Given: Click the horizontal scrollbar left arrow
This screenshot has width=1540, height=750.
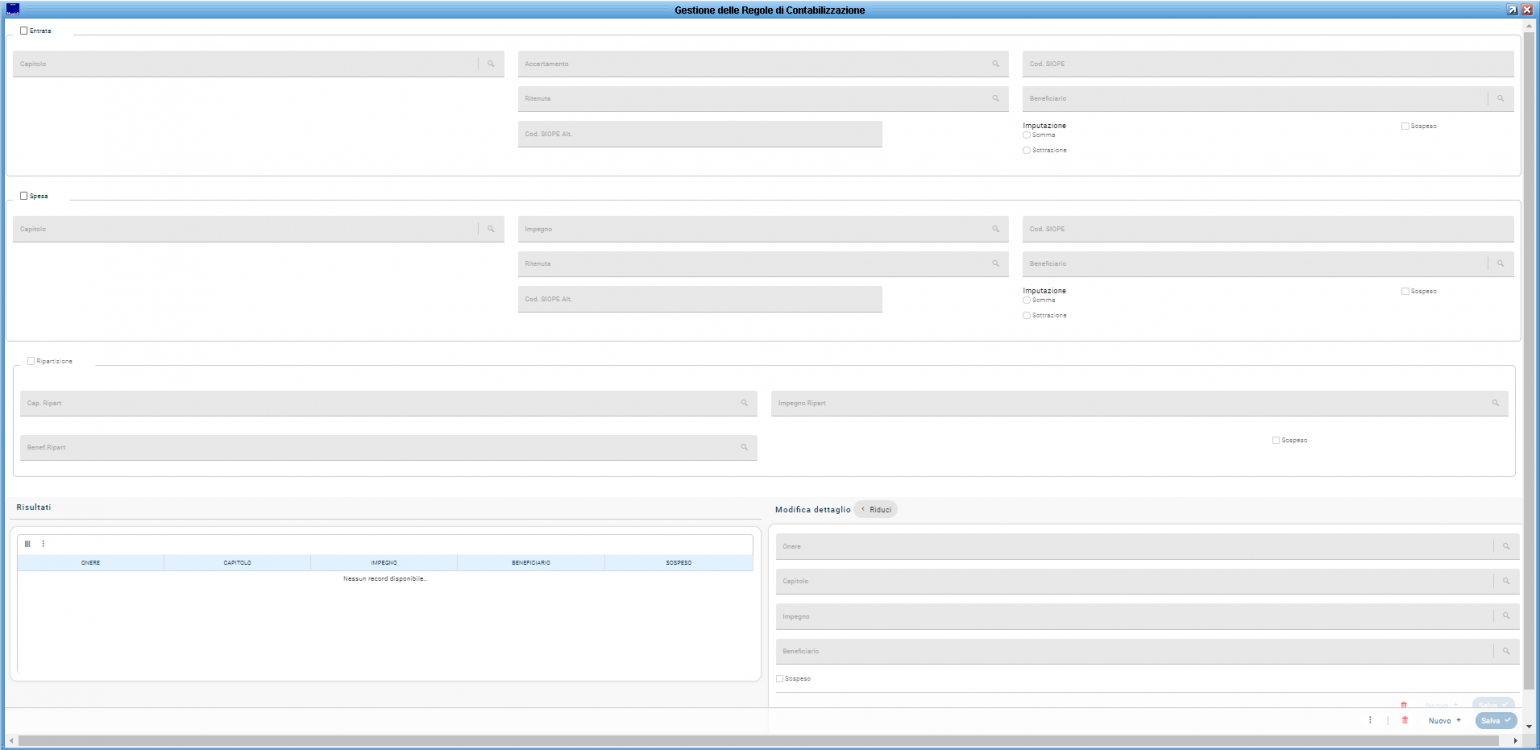Looking at the screenshot, I should coord(11,741).
